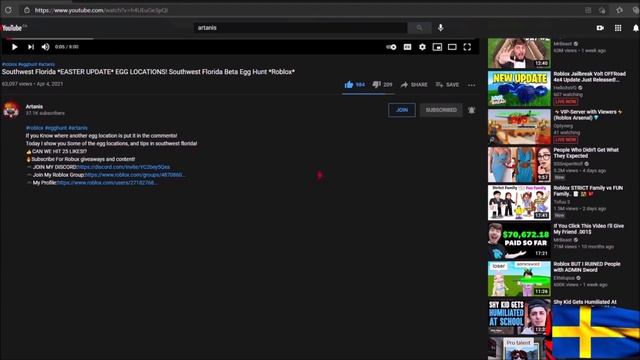The image size is (640, 360).
Task: Open the create video camera icon
Action: [x=600, y=28]
